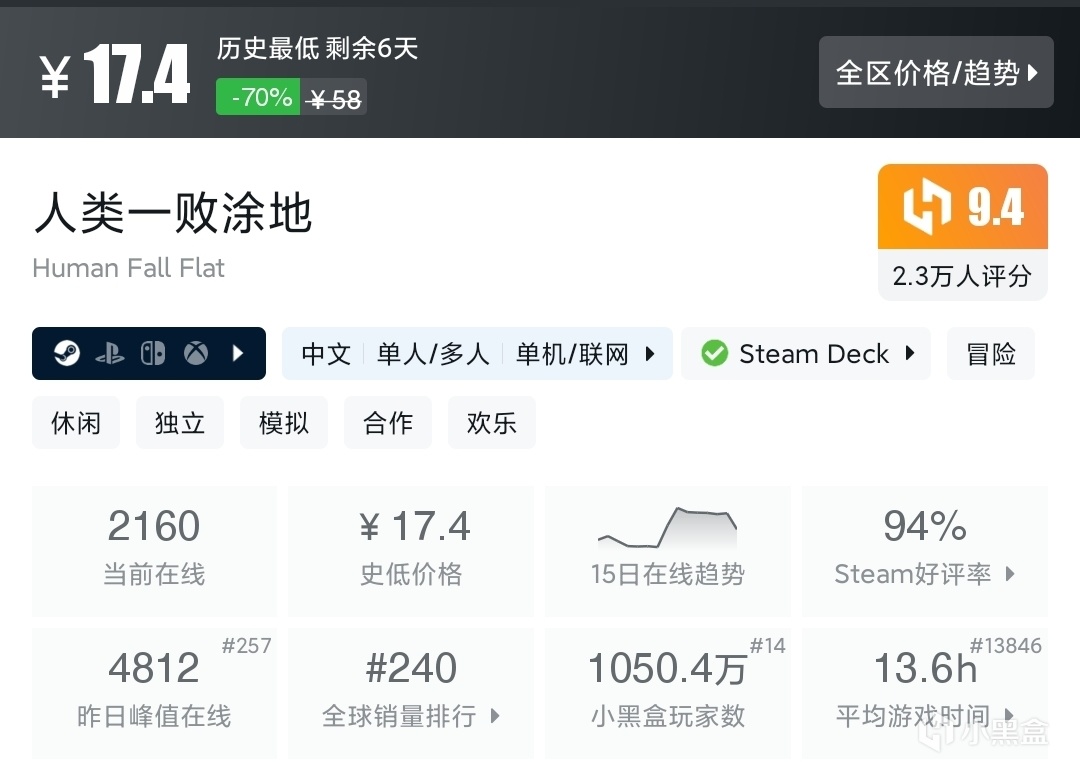Select the 独立 tag
This screenshot has width=1080, height=771.
(x=180, y=422)
